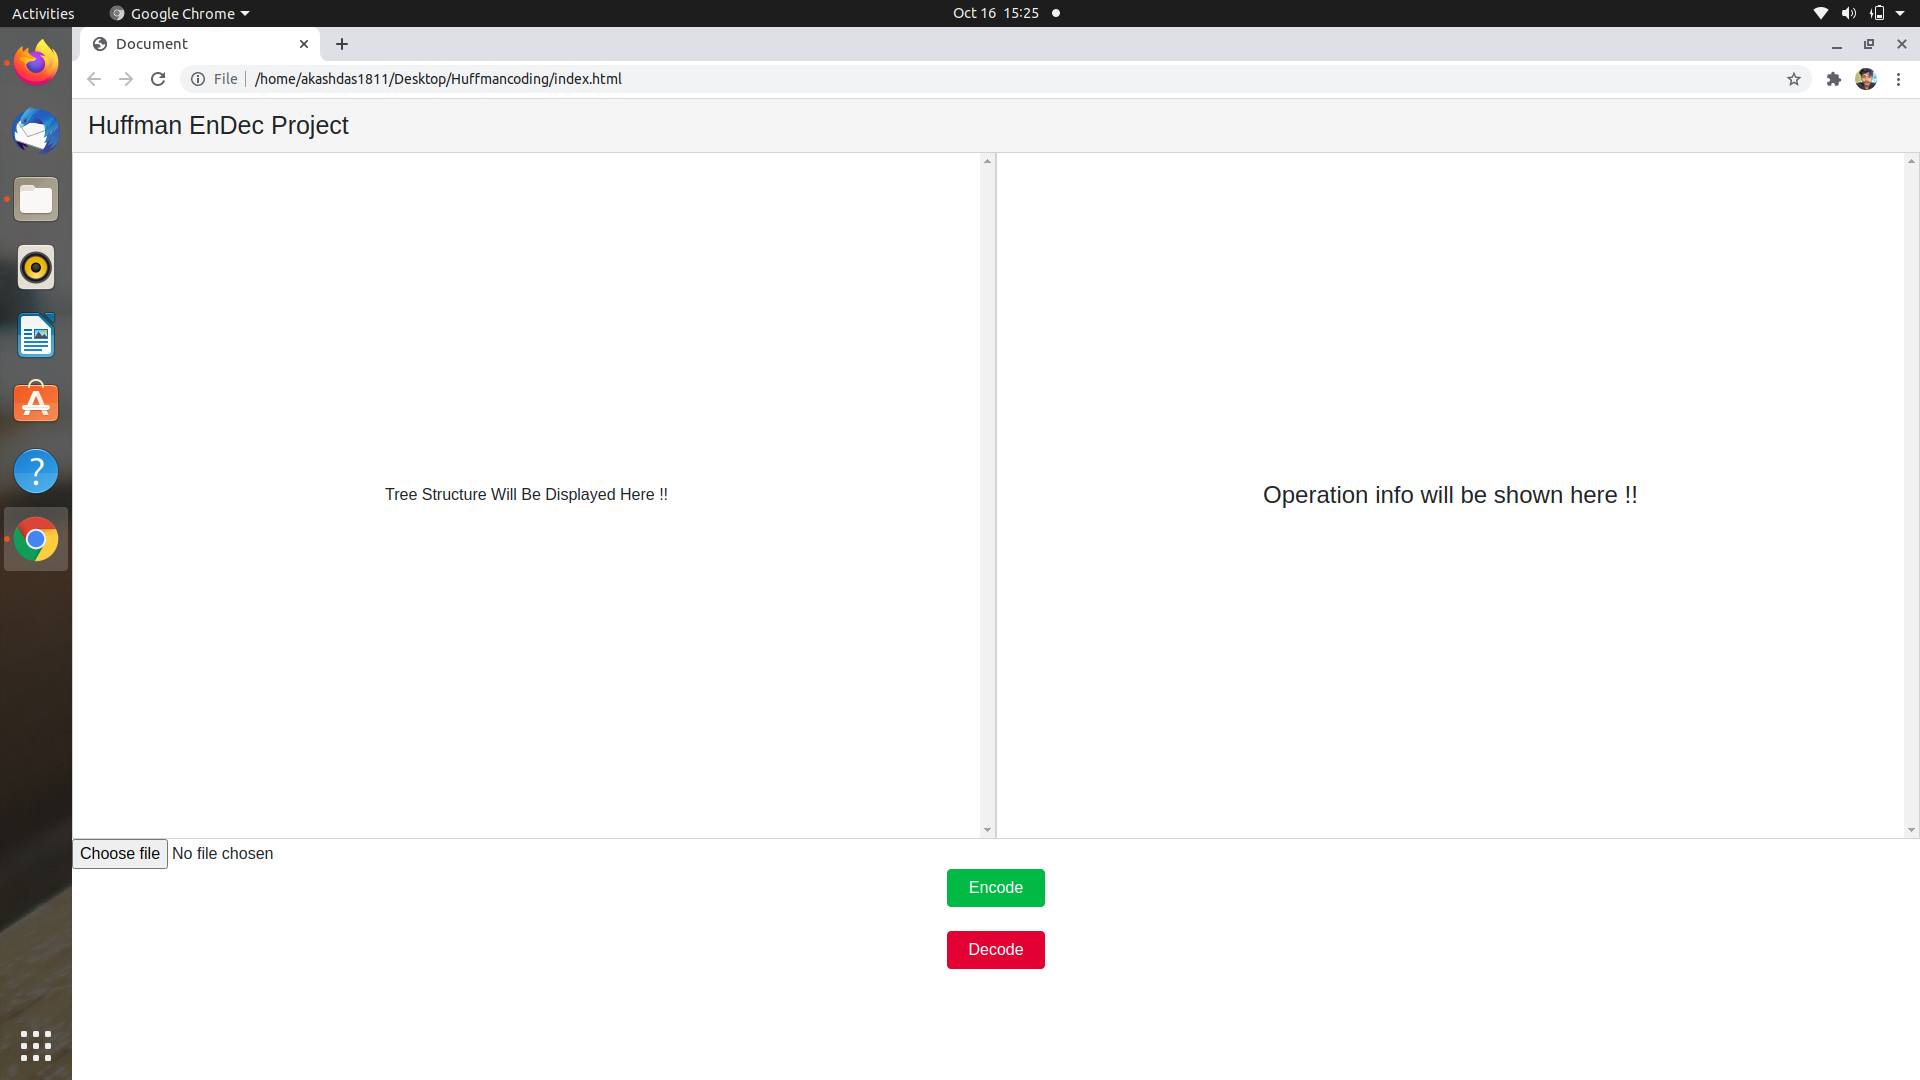The image size is (1920, 1080).
Task: Go back to the previous page
Action: click(x=94, y=79)
